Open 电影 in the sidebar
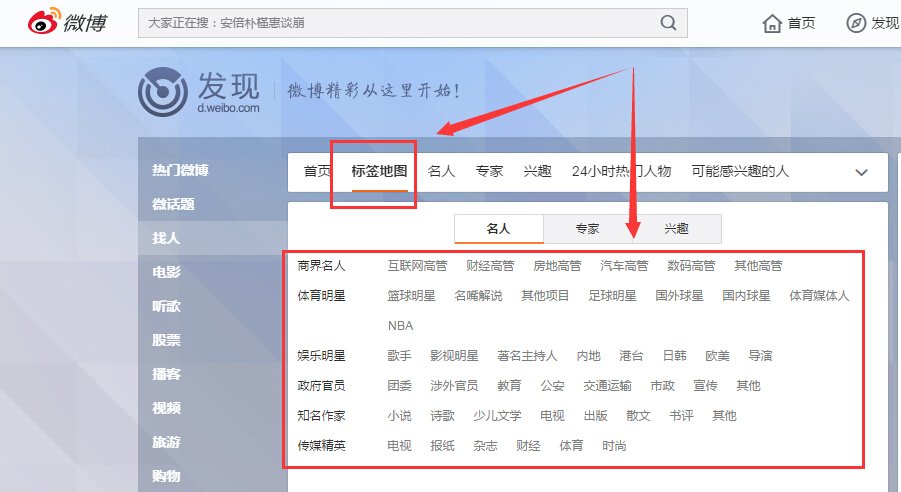901x492 pixels. coord(166,272)
